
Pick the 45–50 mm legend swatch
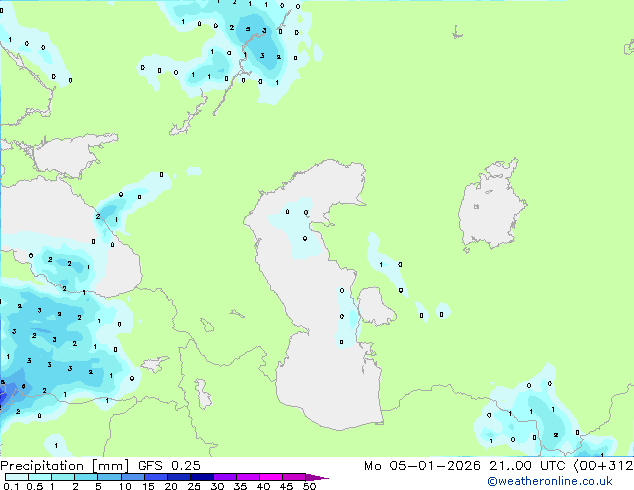pyautogui.click(x=294, y=477)
